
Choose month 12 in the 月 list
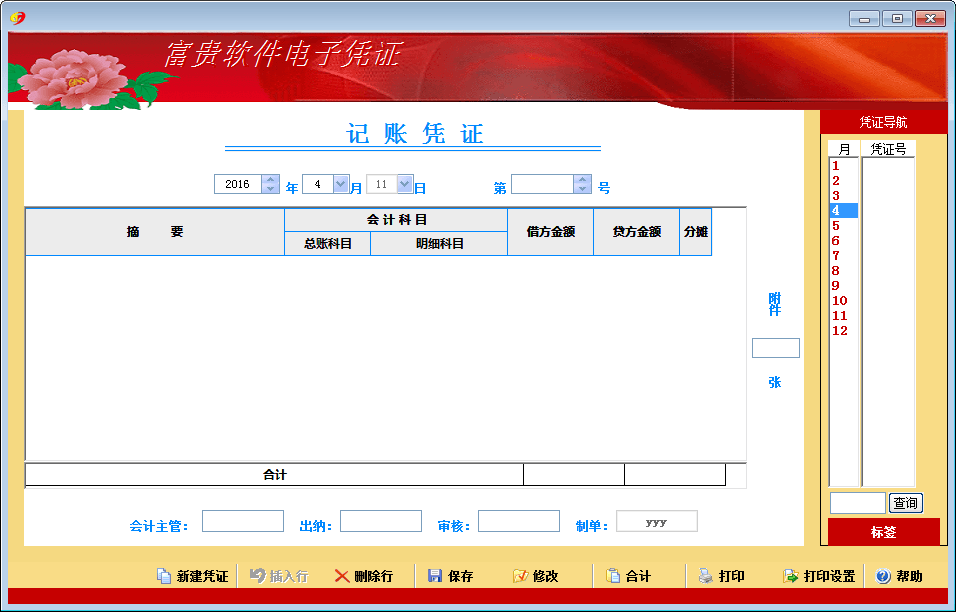click(840, 331)
